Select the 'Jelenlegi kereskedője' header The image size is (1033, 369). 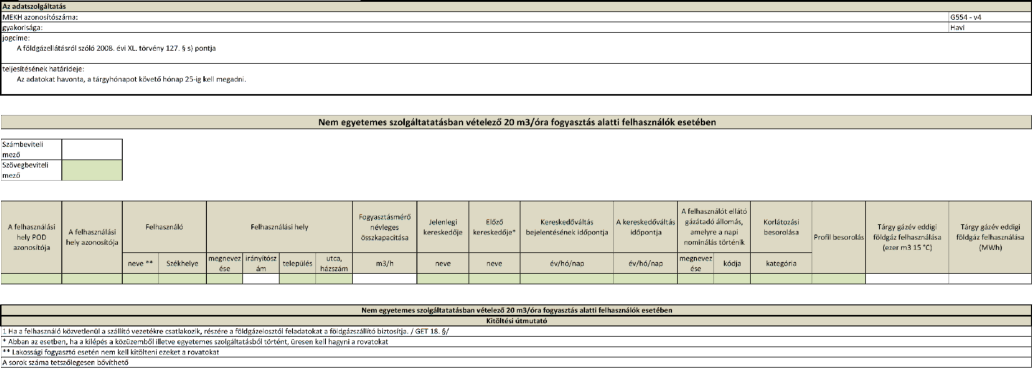point(443,227)
